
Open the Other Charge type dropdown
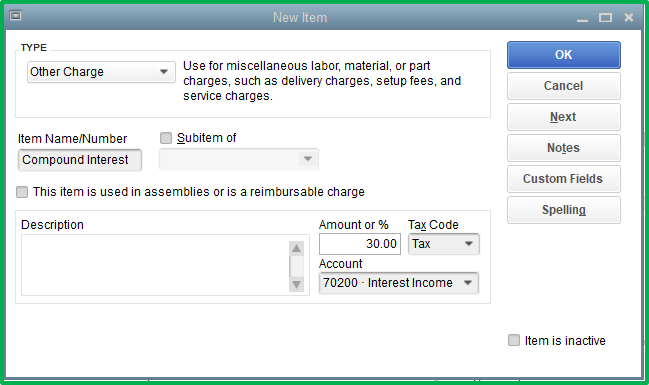[x=101, y=72]
